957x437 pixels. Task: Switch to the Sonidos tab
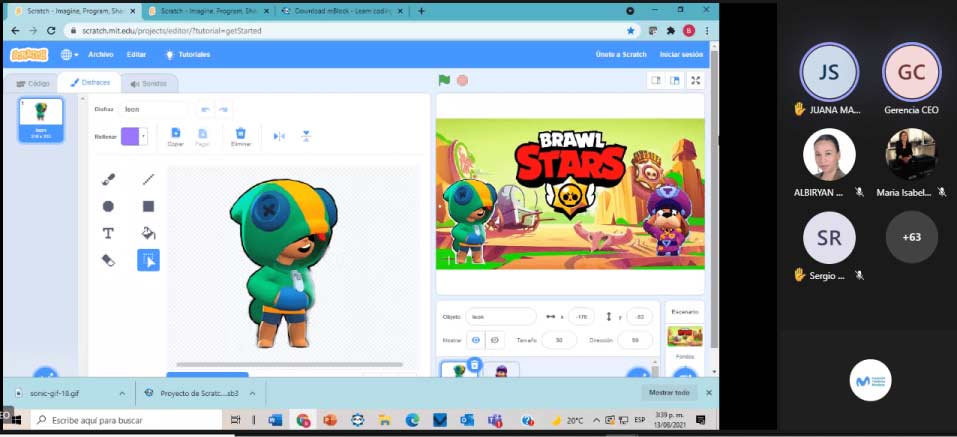coord(149,84)
